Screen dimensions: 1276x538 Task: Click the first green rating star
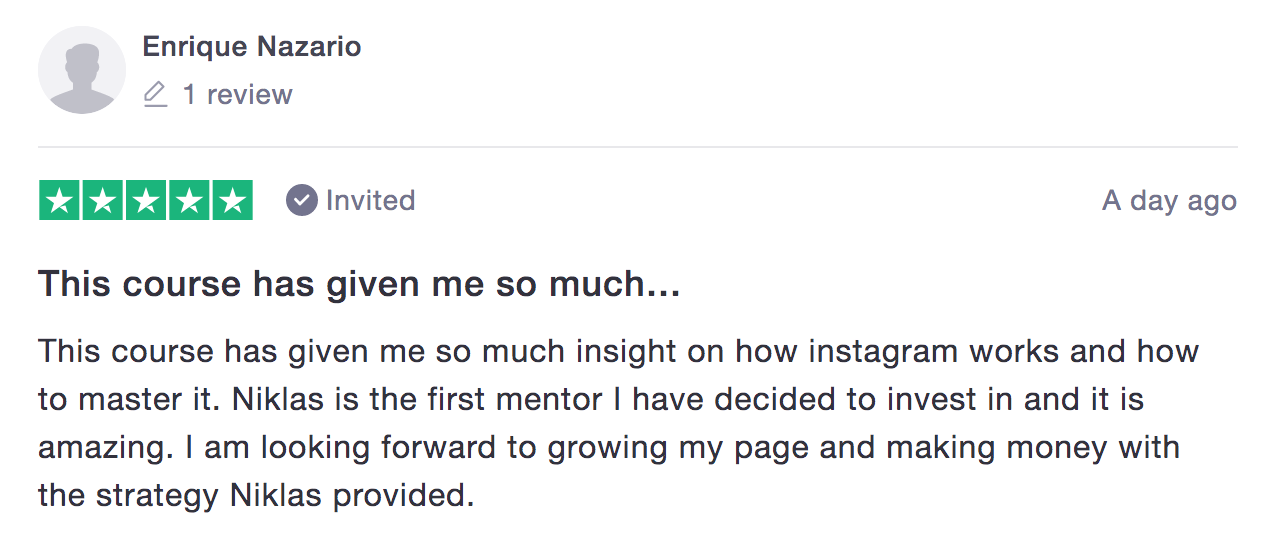pos(60,201)
